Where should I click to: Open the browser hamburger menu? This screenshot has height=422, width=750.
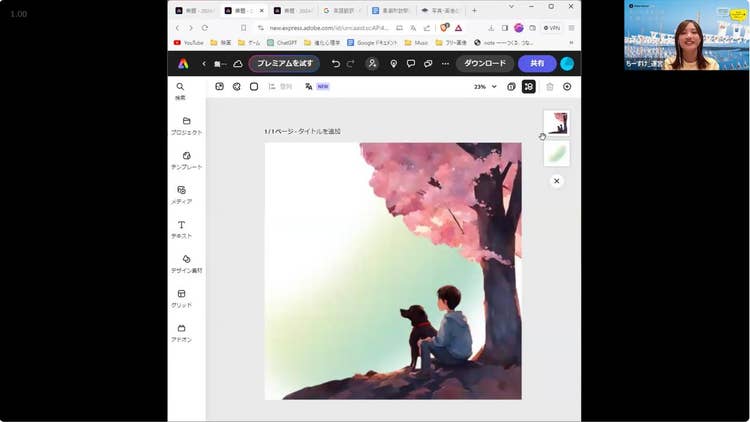pos(571,28)
